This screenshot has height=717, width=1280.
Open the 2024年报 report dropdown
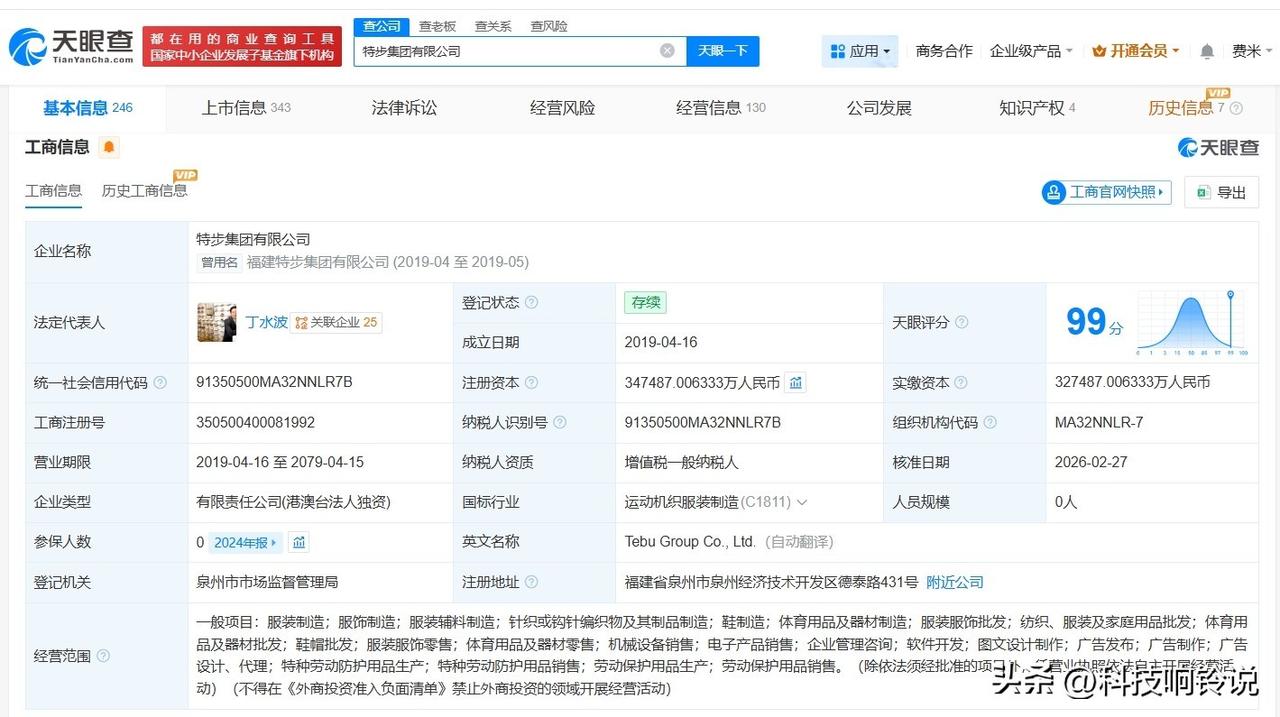(245, 542)
